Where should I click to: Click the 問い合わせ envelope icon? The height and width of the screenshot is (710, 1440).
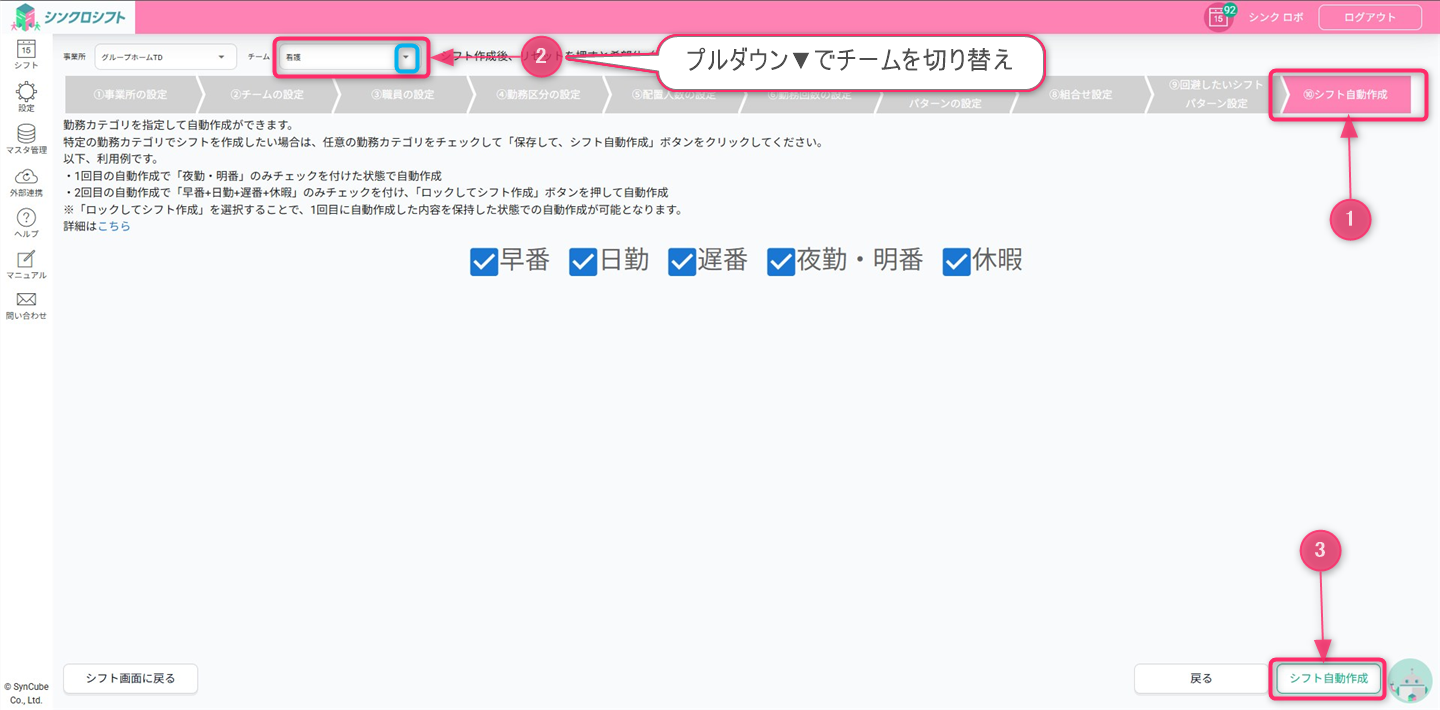[x=26, y=300]
